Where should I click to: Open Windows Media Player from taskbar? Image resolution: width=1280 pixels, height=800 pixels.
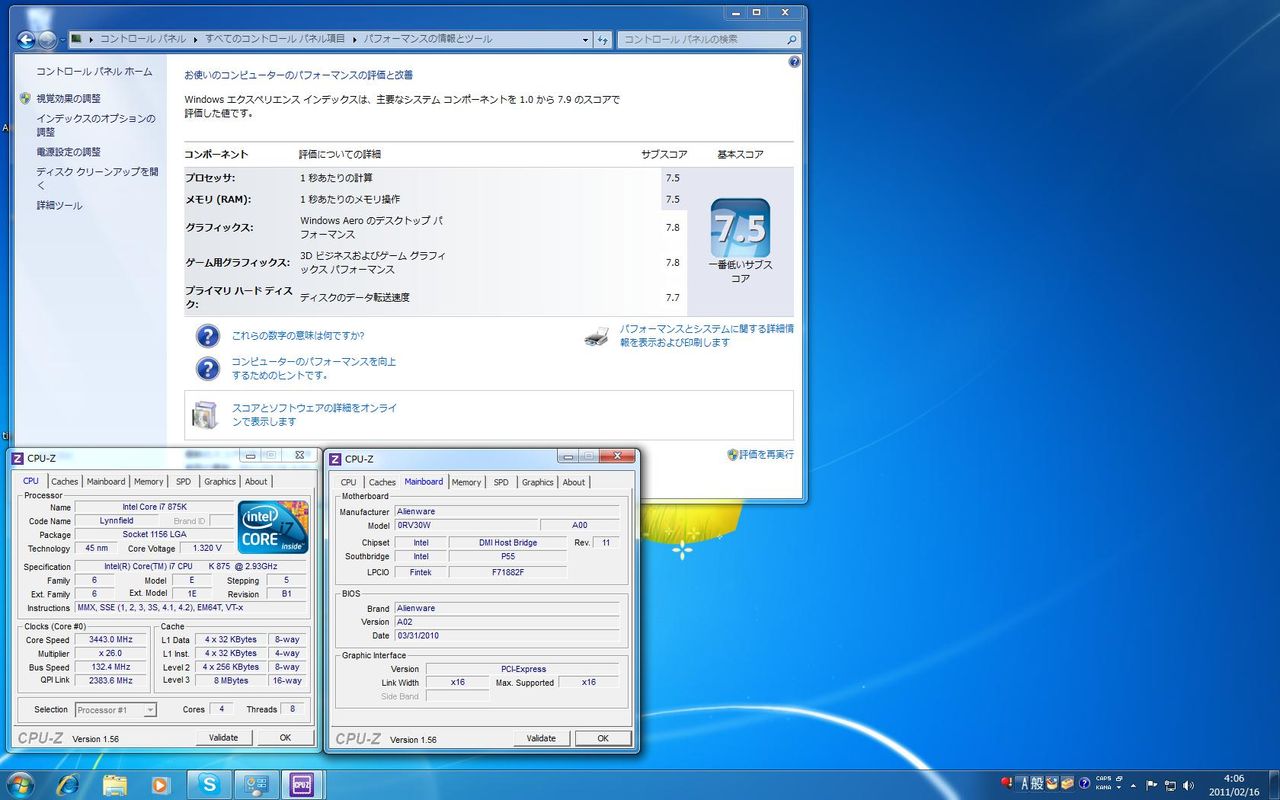[x=162, y=785]
